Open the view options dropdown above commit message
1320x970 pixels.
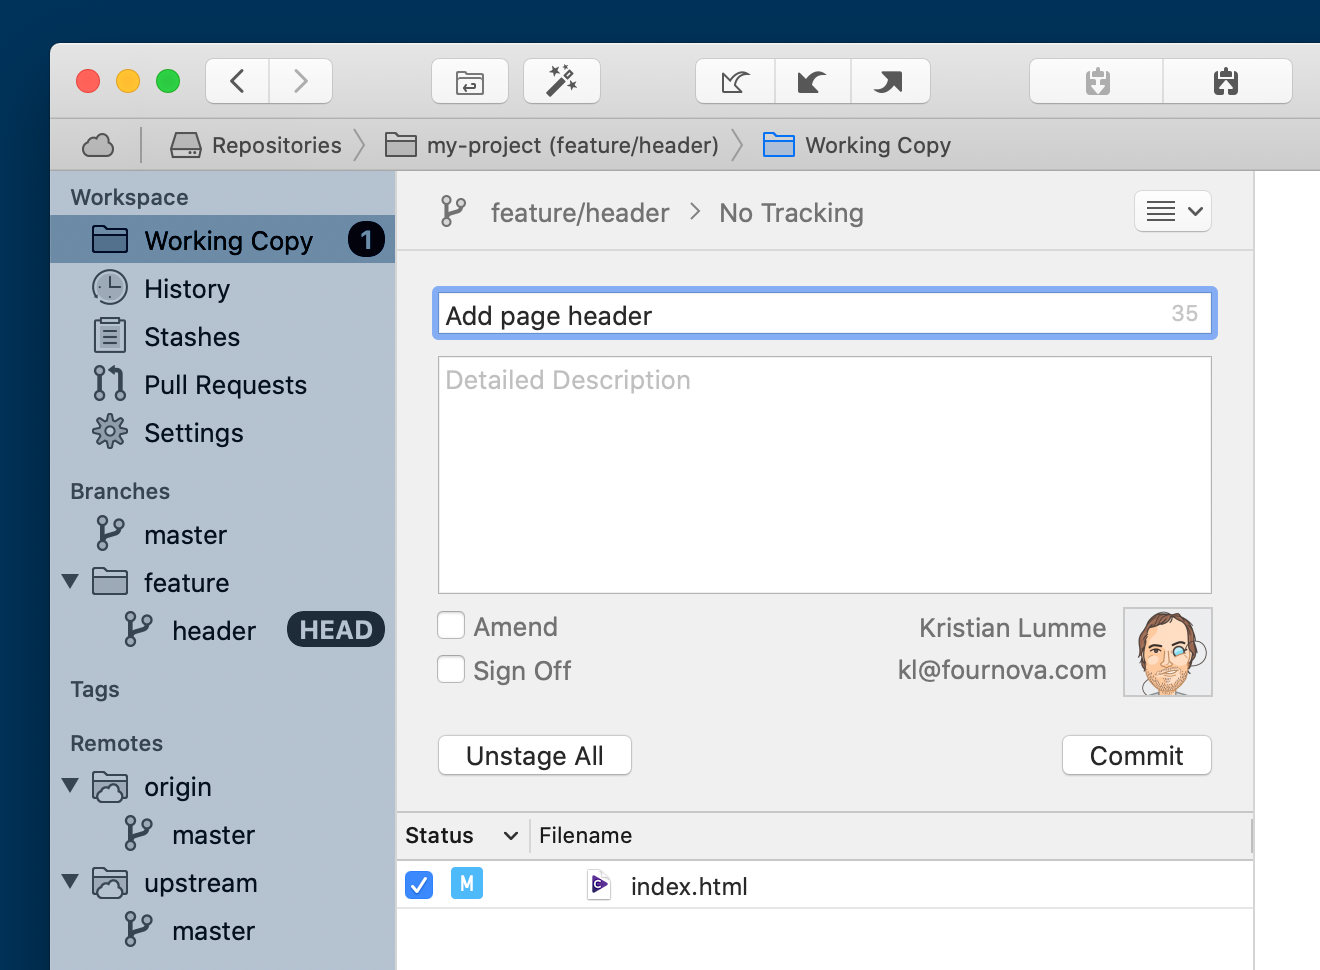(1172, 211)
